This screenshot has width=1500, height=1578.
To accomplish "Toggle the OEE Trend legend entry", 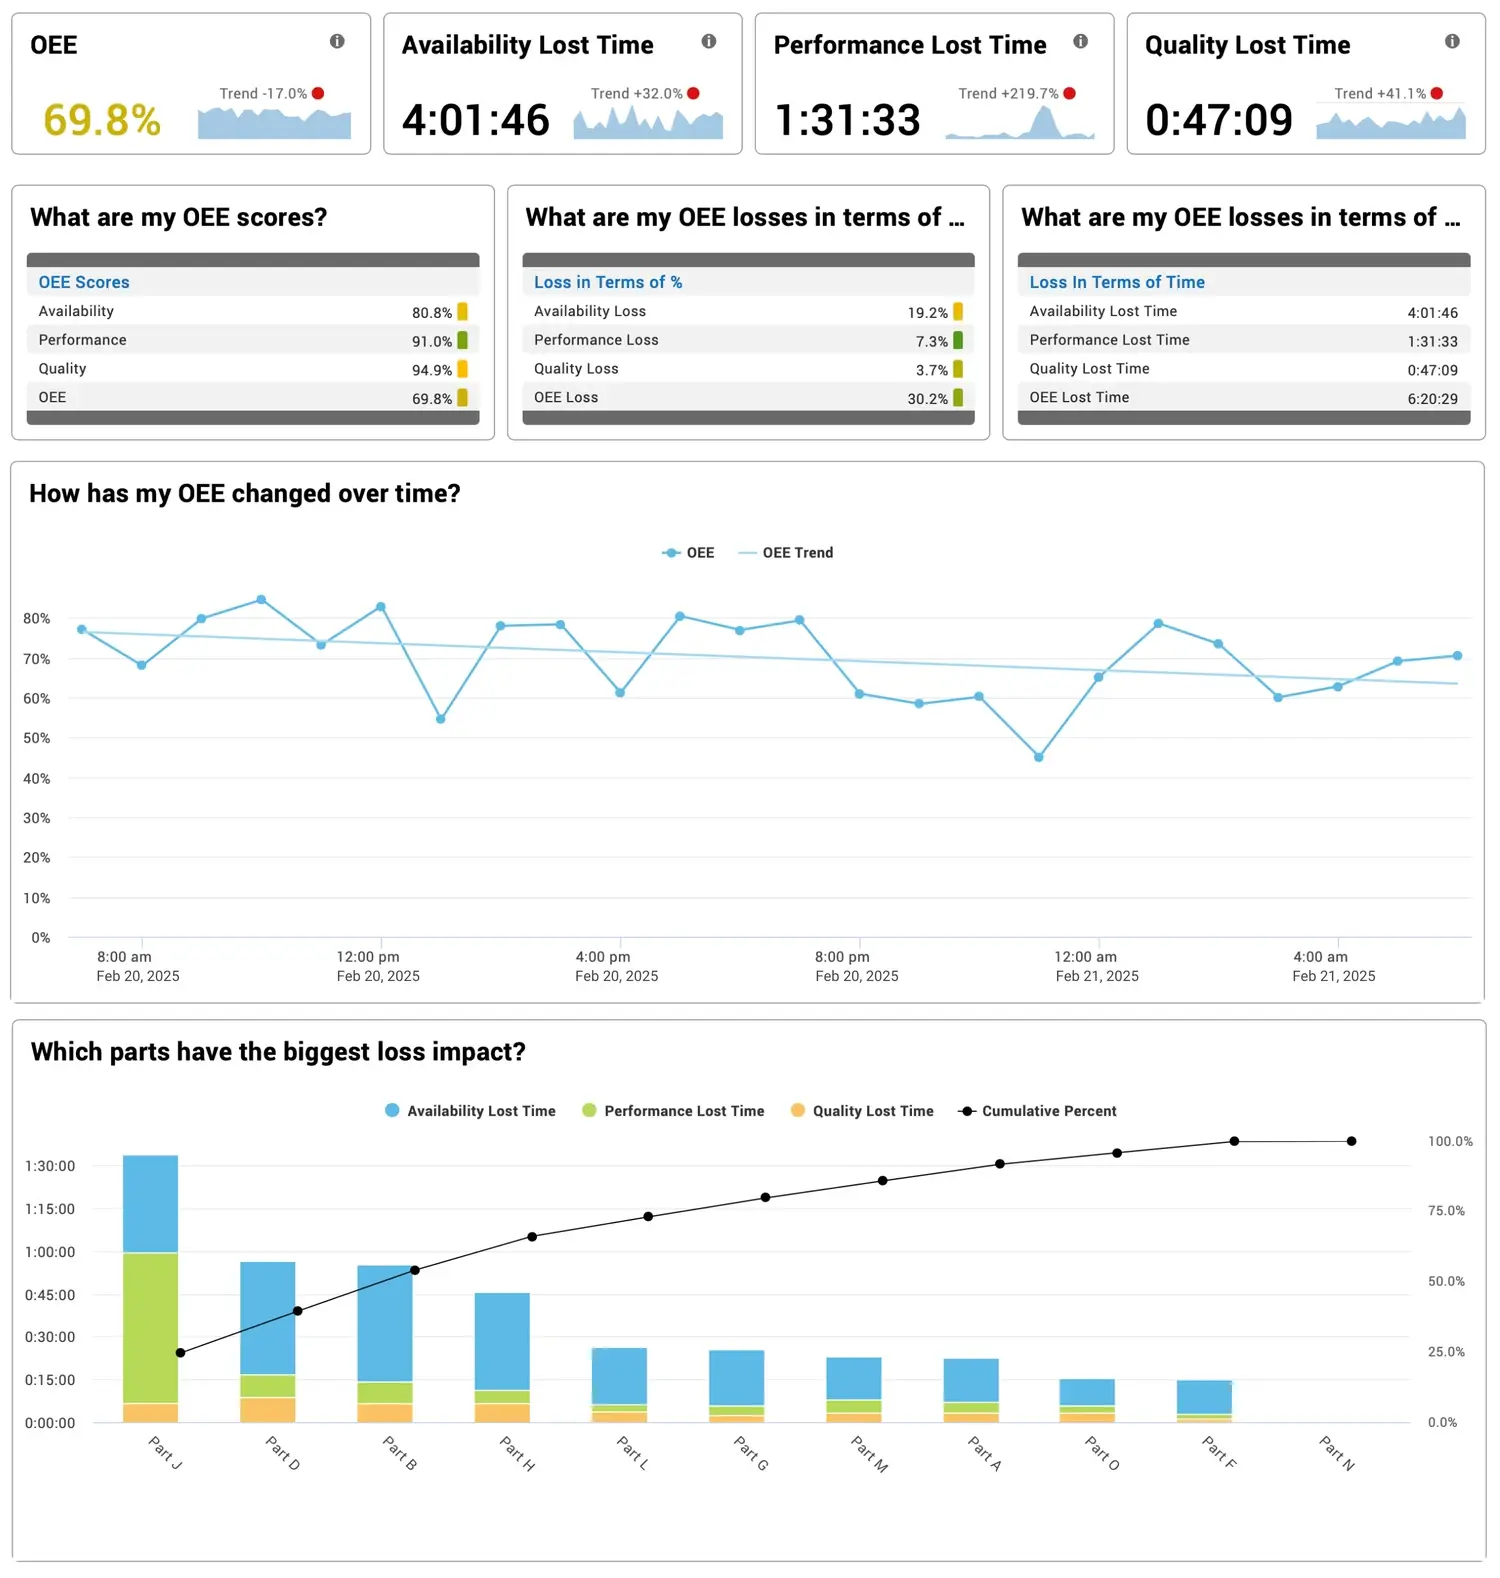I will [x=785, y=553].
